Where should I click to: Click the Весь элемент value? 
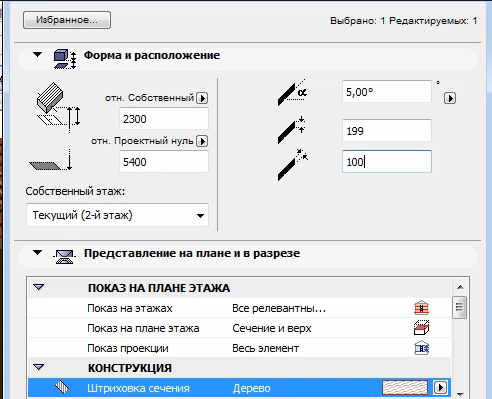[265, 348]
